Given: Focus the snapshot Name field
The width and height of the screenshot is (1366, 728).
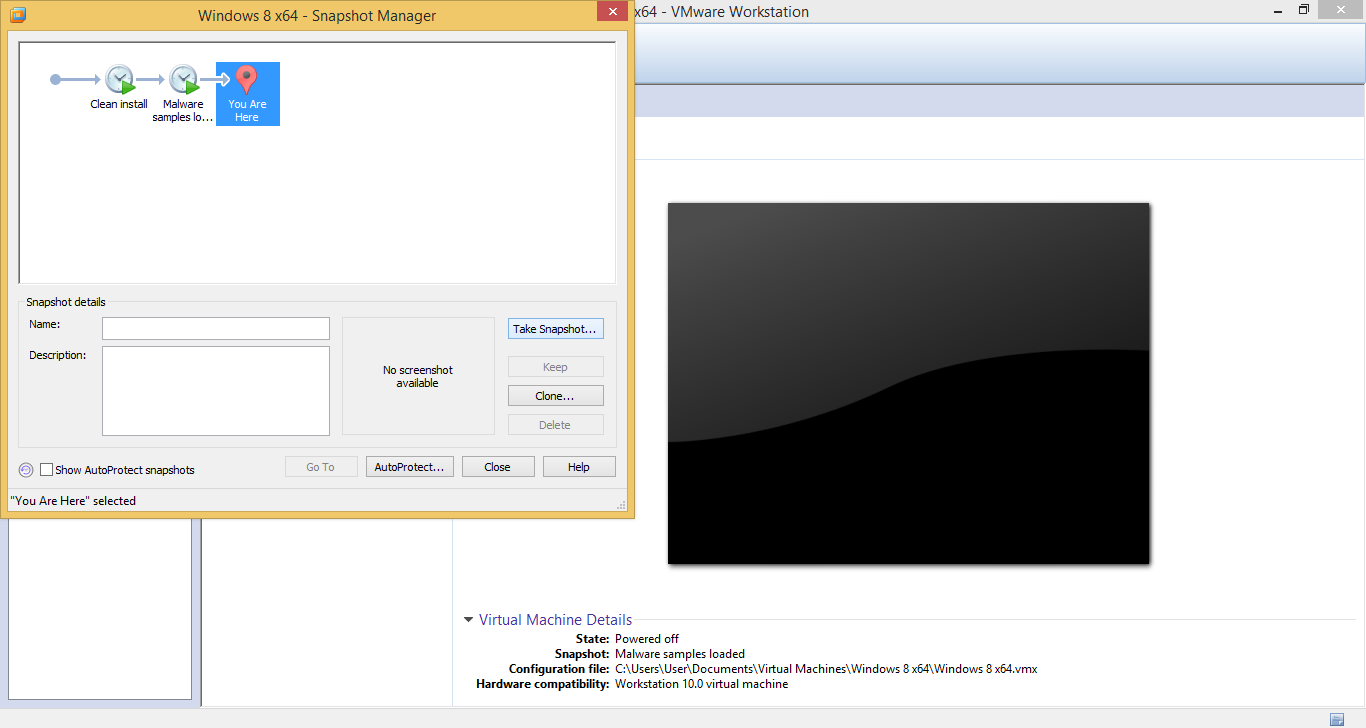Looking at the screenshot, I should coord(216,328).
